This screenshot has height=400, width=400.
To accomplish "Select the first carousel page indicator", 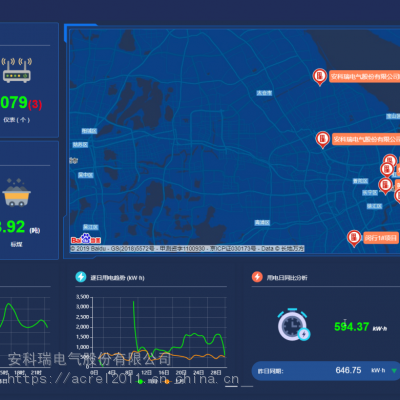I will pos(231,386).
